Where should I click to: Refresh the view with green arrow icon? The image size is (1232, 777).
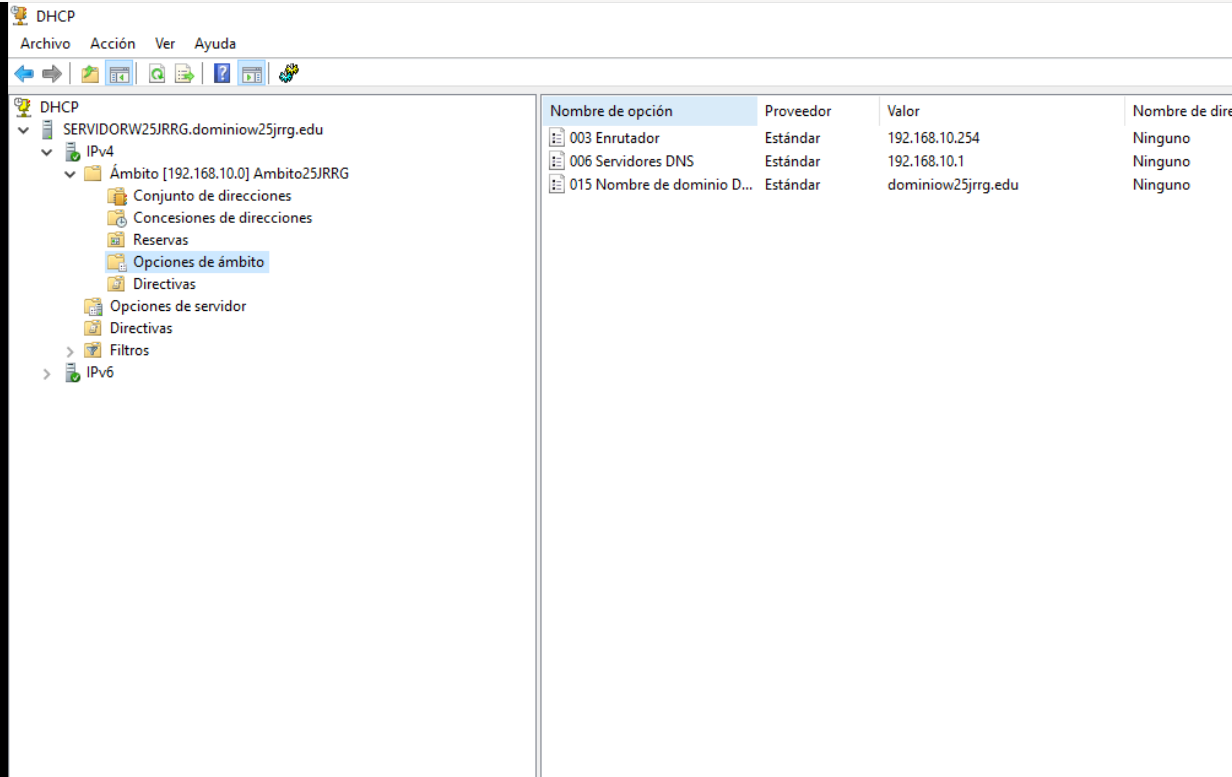(x=157, y=73)
